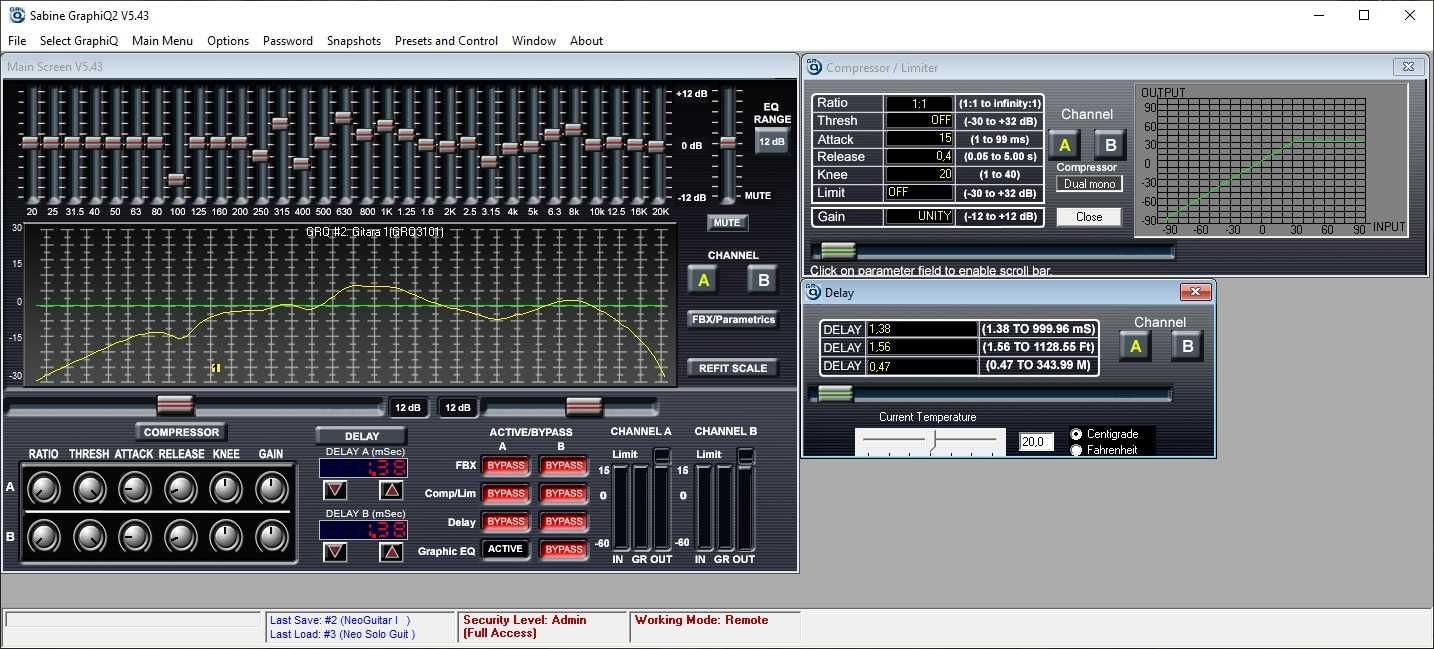1434x649 pixels.
Task: Click the channel B ATTACK knob
Action: [134, 537]
